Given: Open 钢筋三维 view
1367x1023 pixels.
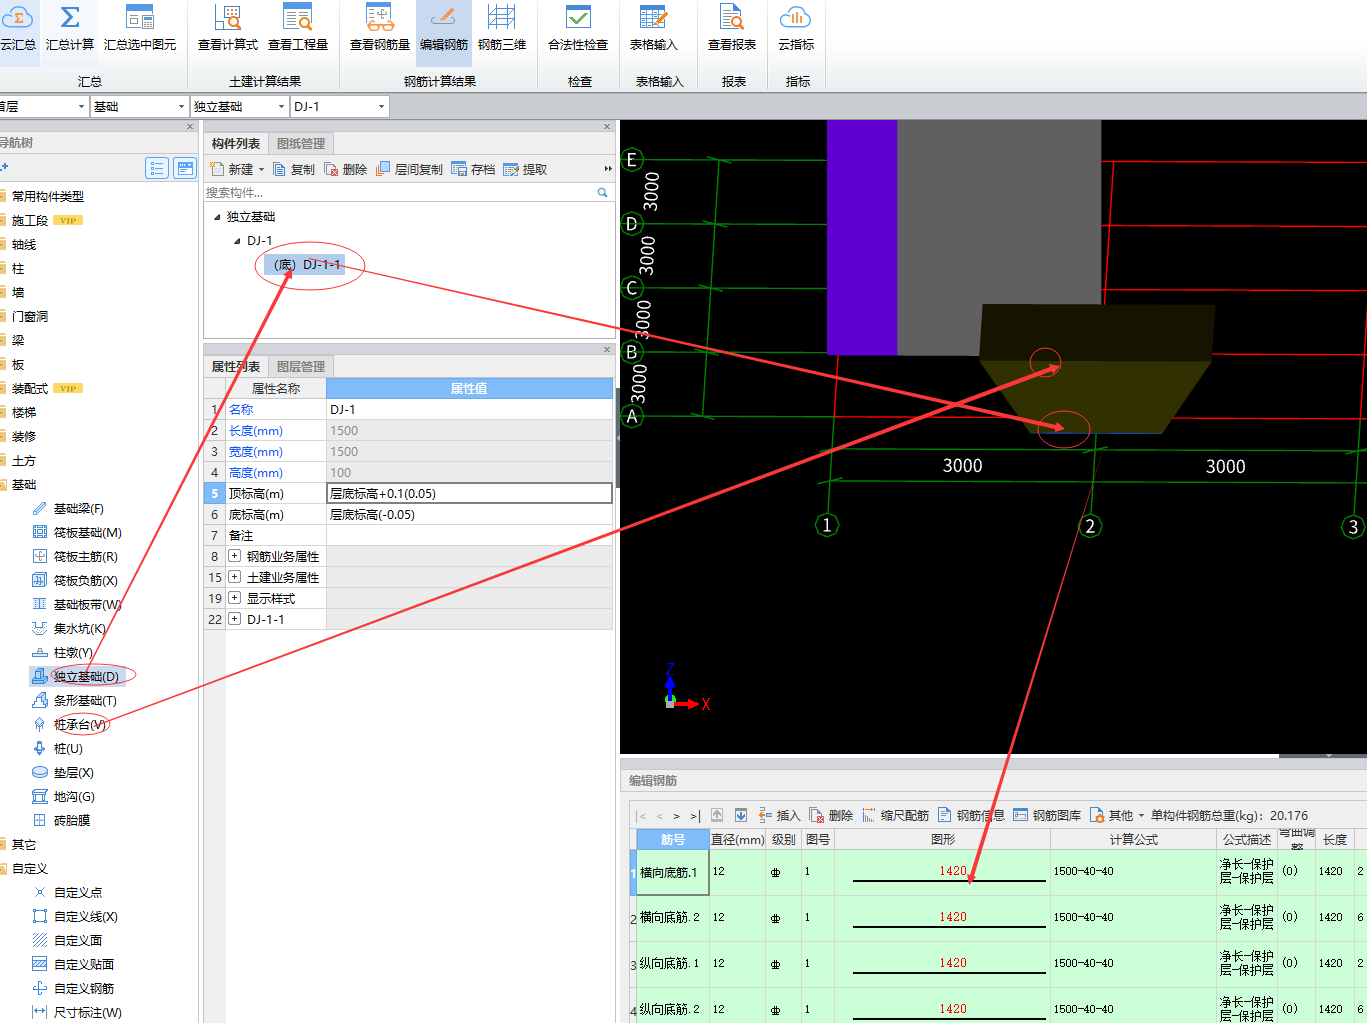Looking at the screenshot, I should [502, 29].
